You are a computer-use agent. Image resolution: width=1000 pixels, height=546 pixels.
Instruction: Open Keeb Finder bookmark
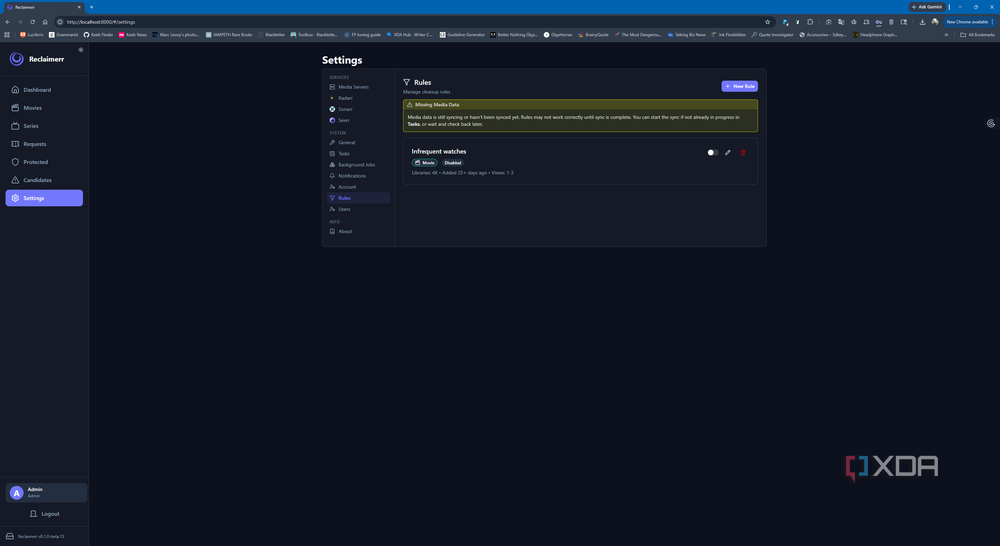[x=98, y=34]
